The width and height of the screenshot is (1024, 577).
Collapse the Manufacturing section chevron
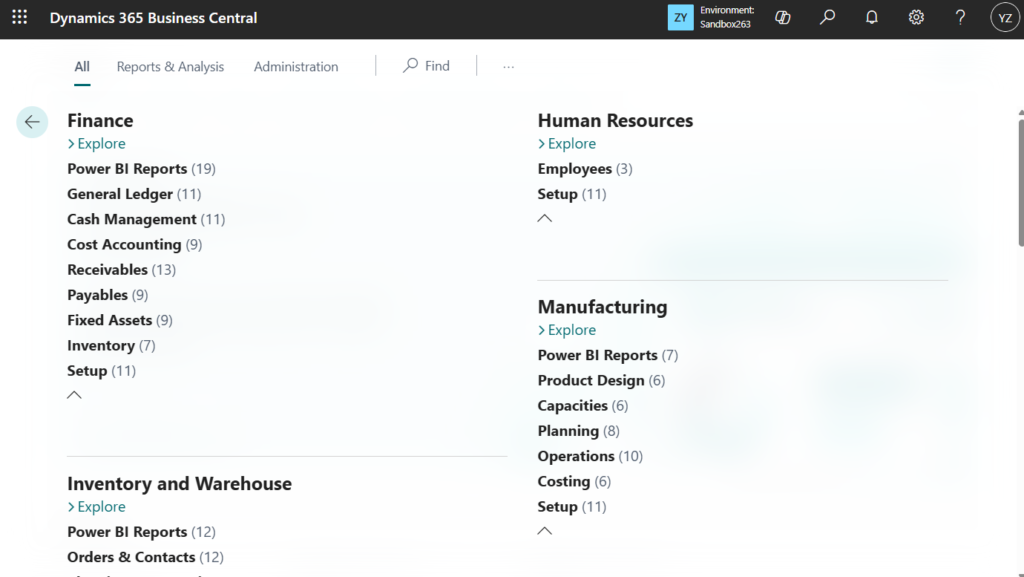coord(545,531)
